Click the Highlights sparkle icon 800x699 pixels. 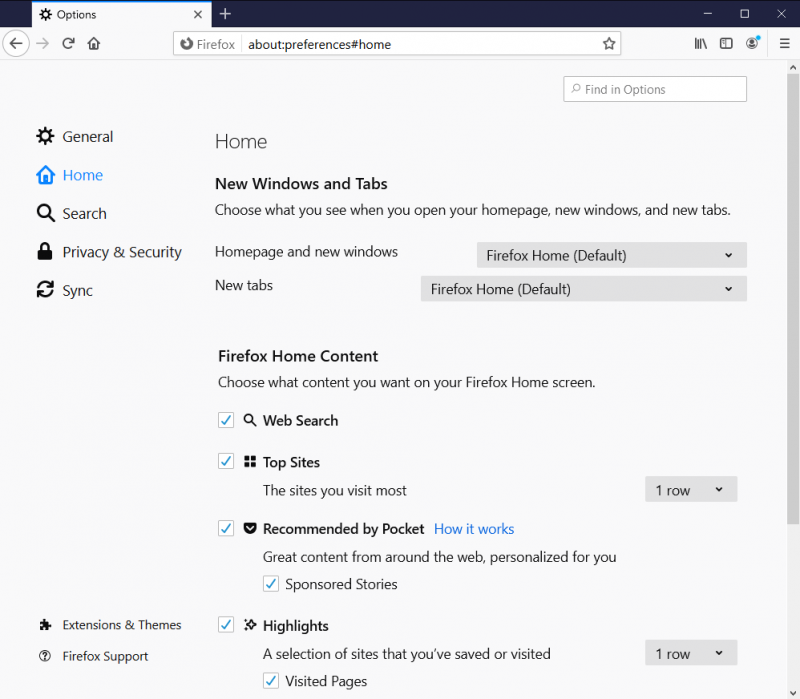tap(250, 625)
